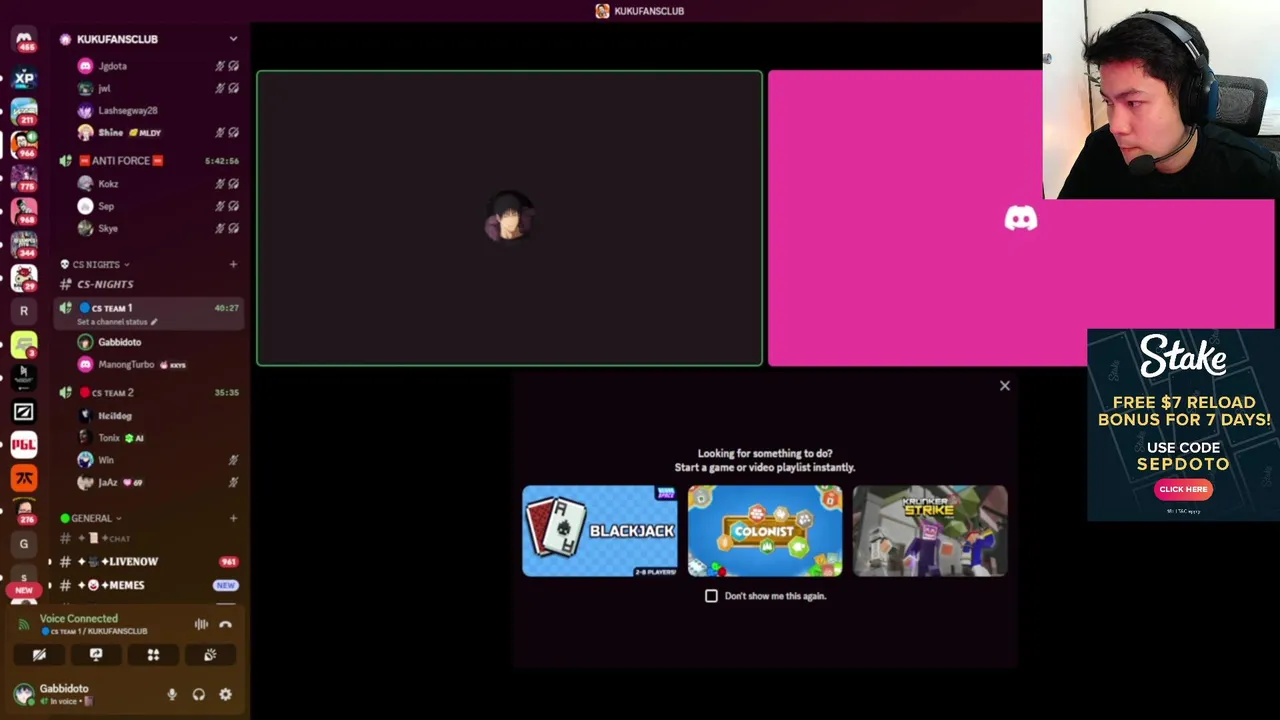Join ANTI FORCE voice channel
This screenshot has height=720, width=1280.
tap(148, 161)
